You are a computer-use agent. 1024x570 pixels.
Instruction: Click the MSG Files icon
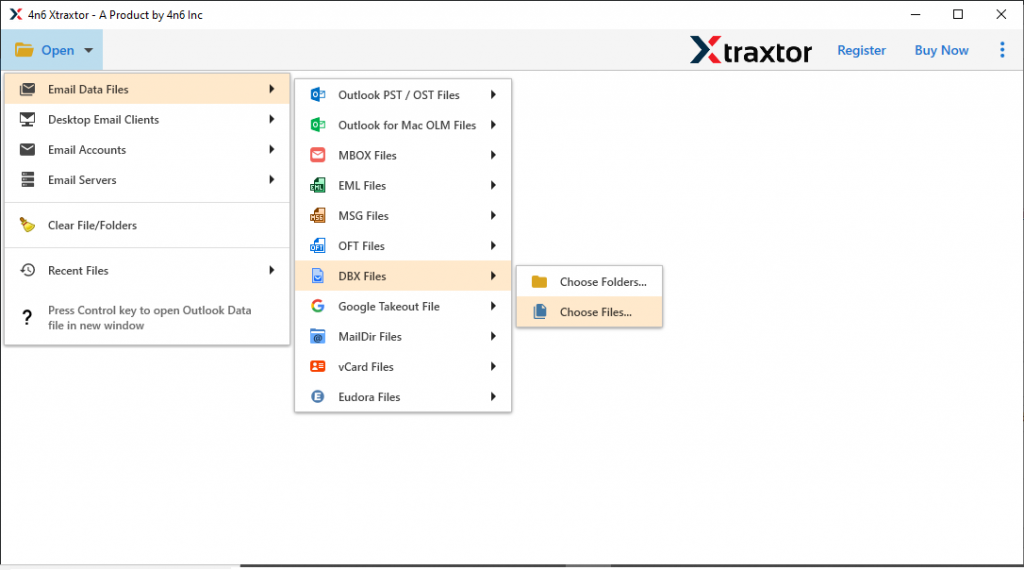(x=317, y=215)
